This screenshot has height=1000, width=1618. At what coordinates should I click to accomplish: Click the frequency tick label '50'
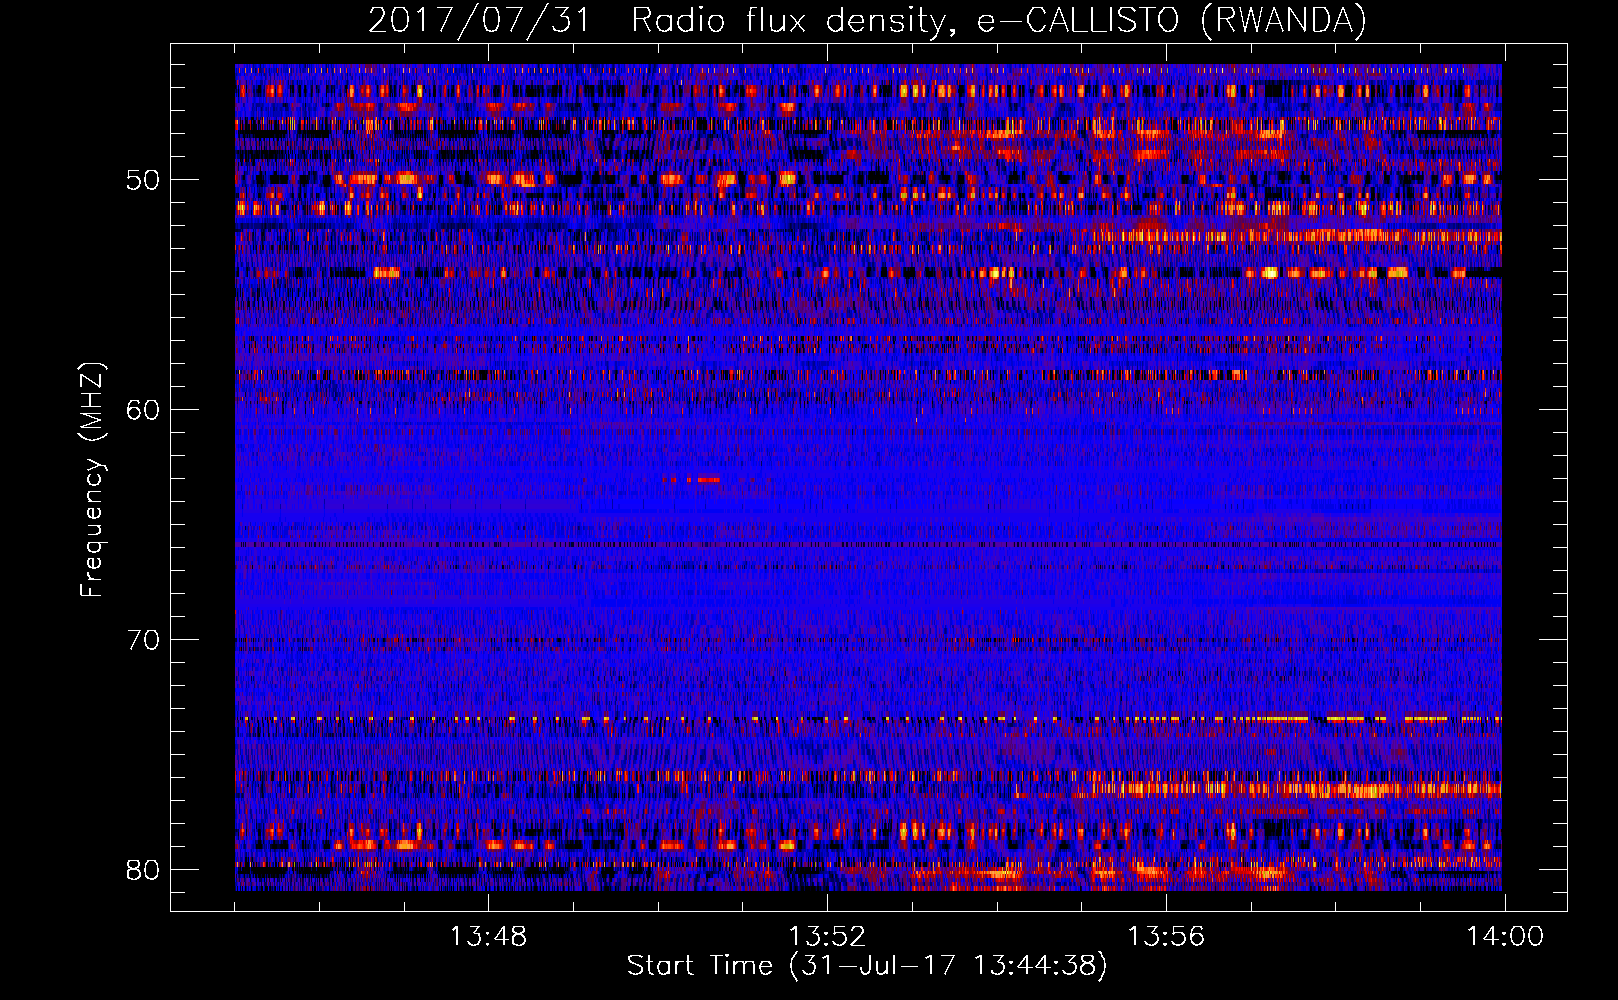pos(142,180)
